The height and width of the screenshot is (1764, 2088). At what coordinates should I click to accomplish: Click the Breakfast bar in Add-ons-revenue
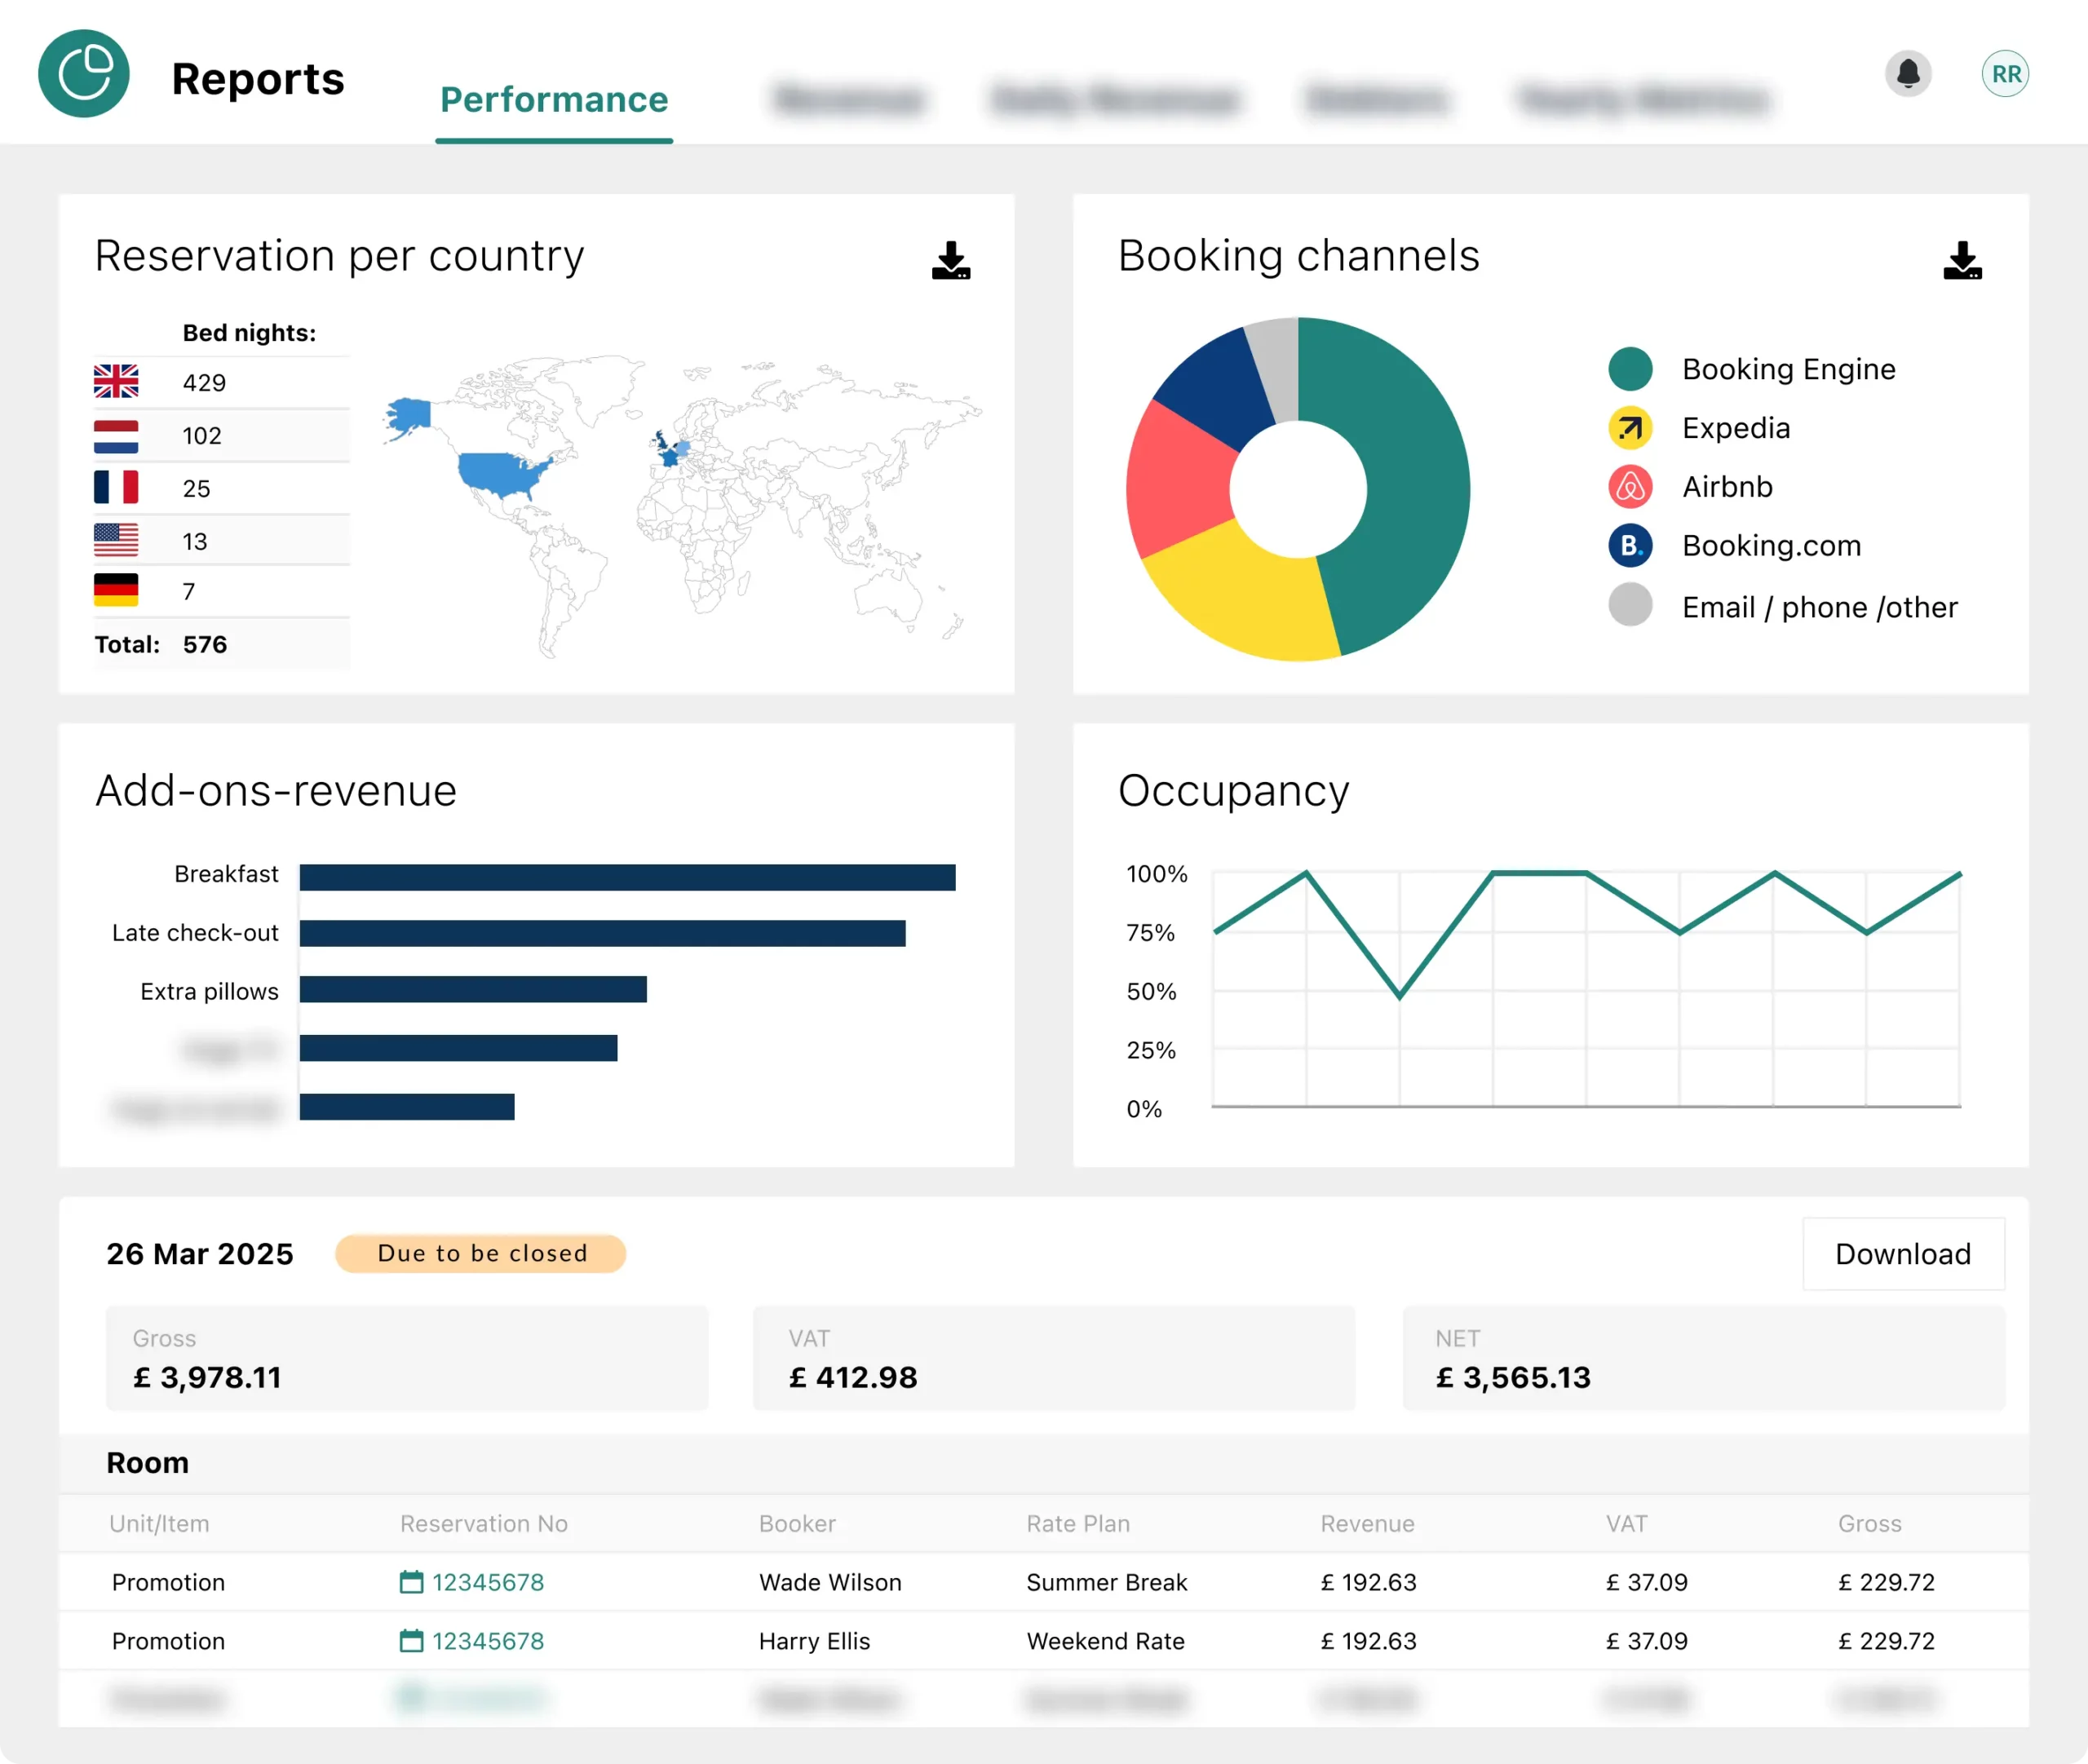pos(630,875)
